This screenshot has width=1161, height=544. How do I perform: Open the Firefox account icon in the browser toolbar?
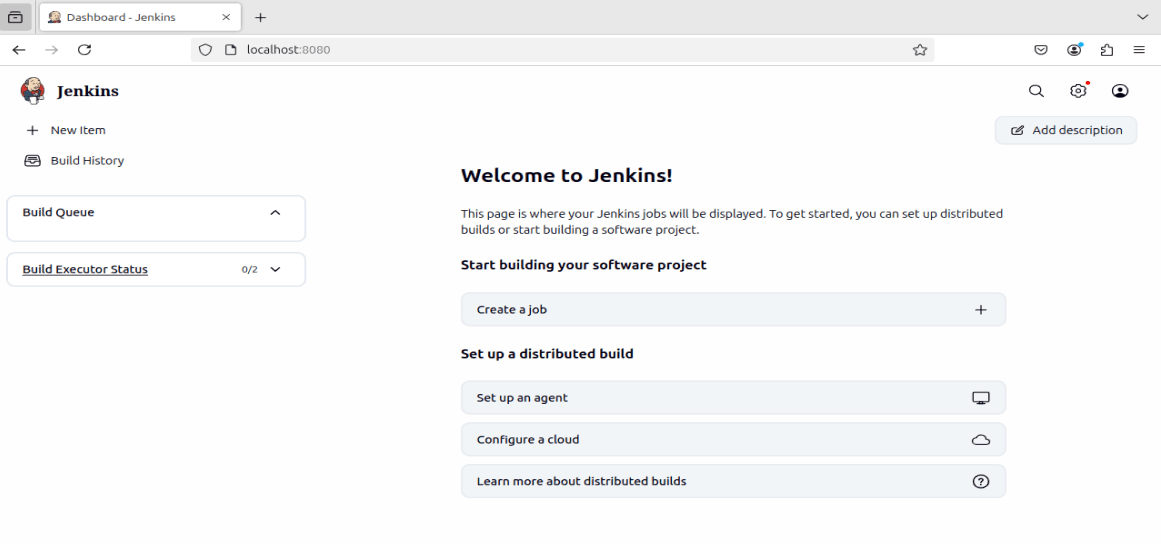(1074, 50)
